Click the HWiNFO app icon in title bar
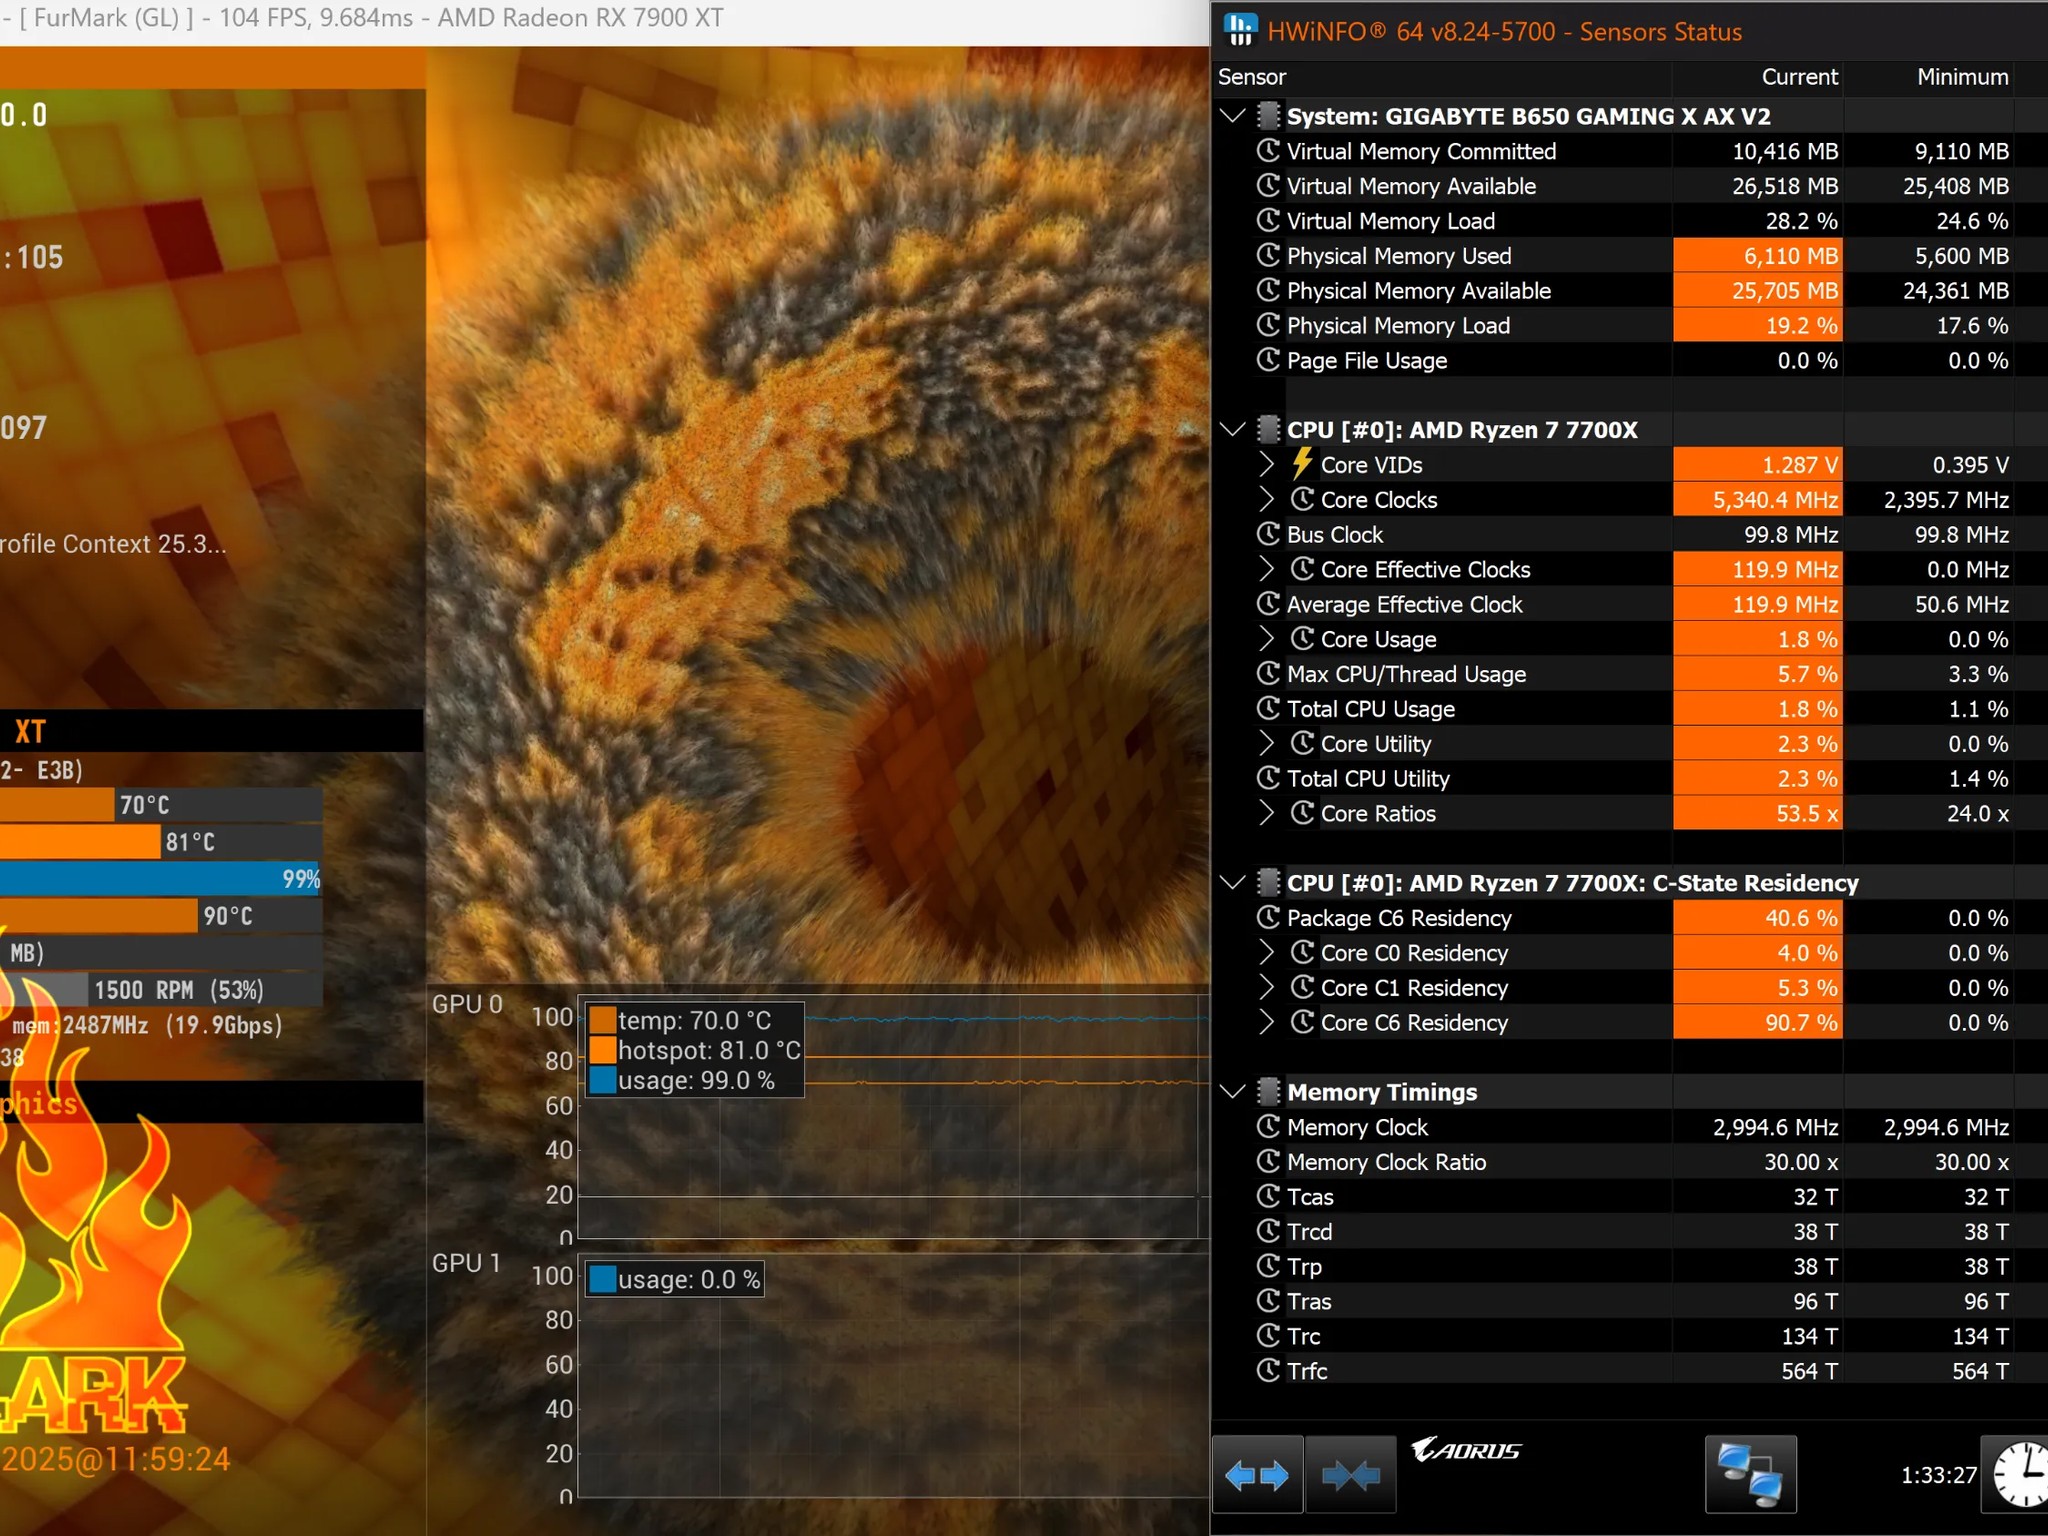 1240,30
